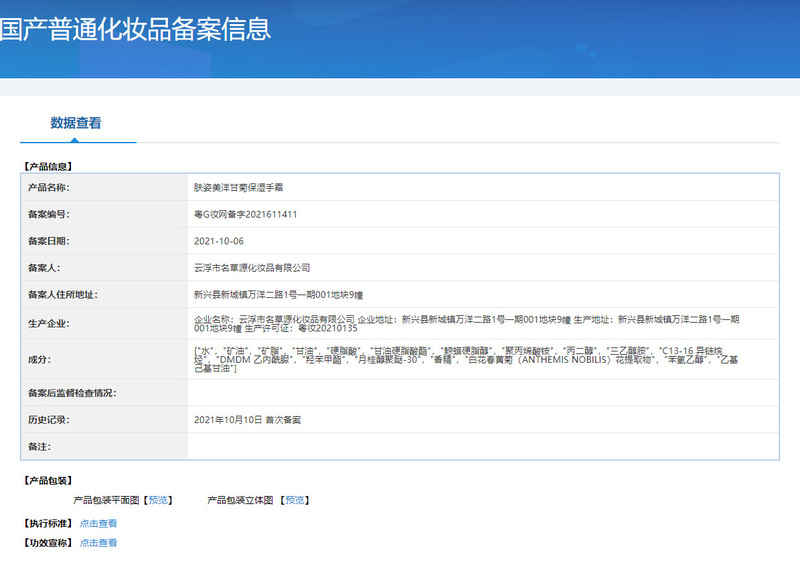Click the 【执行标准】 label
Viewport: 800px width, 571px height.
pyautogui.click(x=48, y=524)
